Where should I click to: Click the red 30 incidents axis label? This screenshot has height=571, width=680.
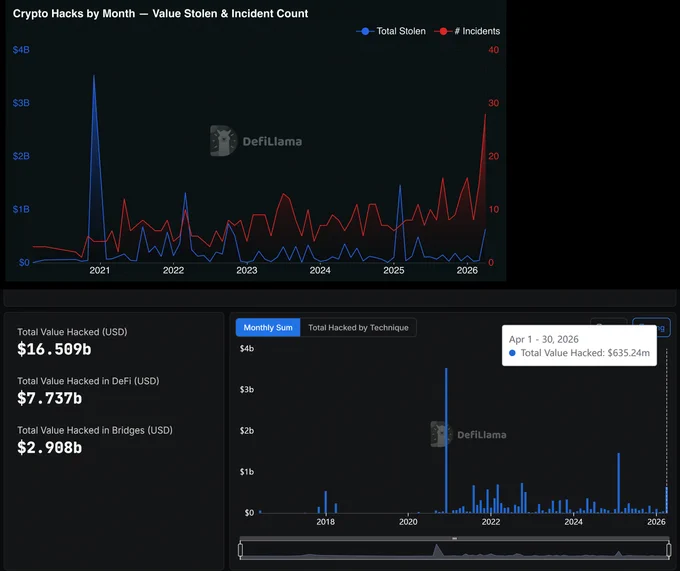click(x=494, y=103)
